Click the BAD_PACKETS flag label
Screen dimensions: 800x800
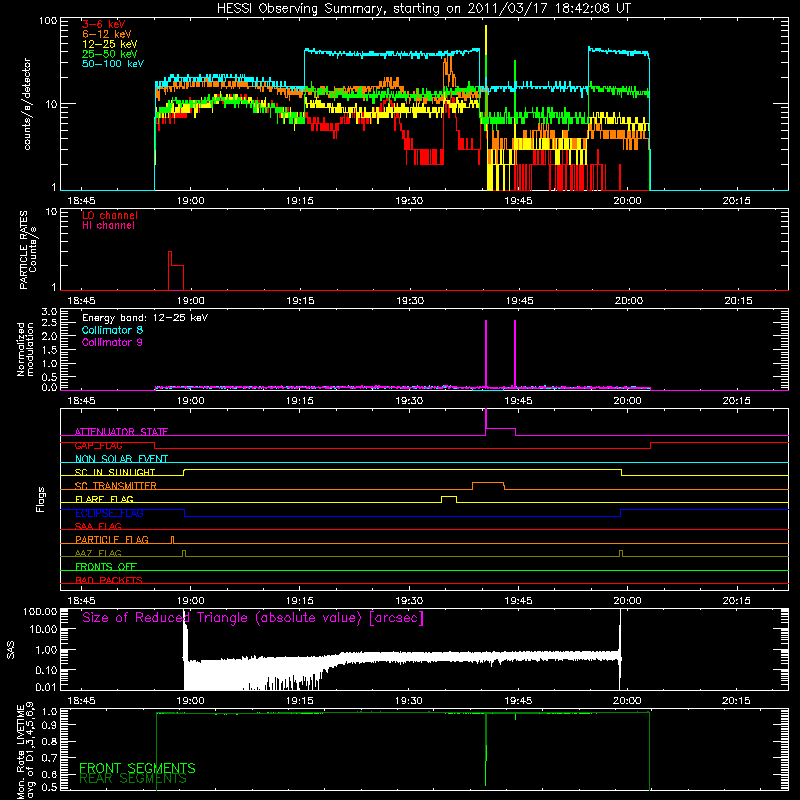(109, 580)
